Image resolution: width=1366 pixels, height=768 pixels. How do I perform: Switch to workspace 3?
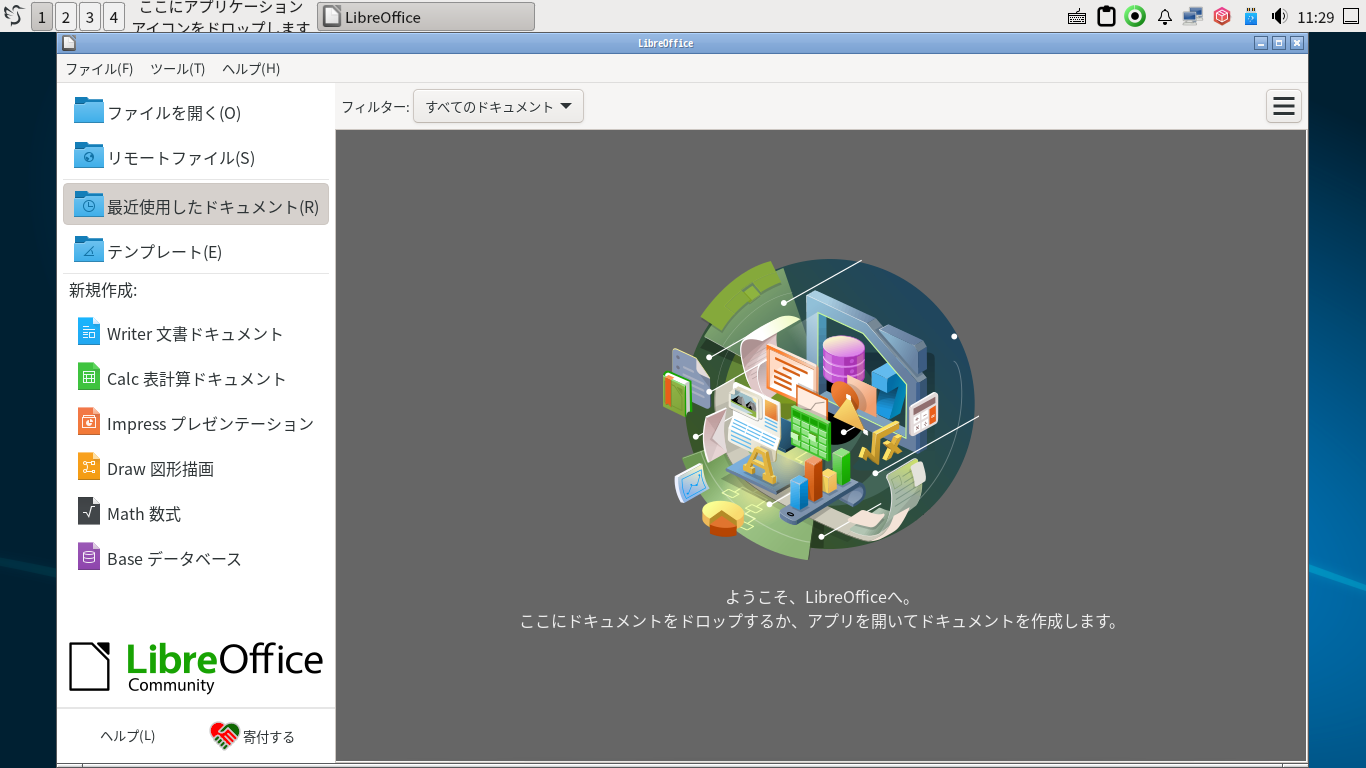click(x=90, y=17)
